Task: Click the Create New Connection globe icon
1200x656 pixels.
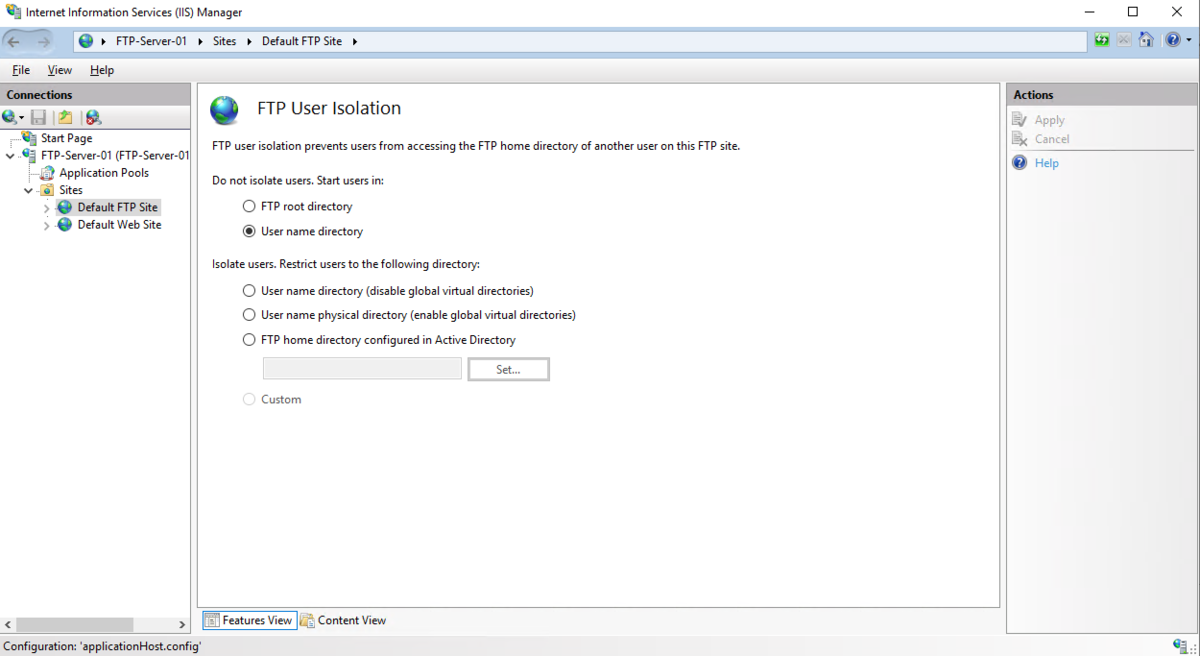Action: [10, 118]
